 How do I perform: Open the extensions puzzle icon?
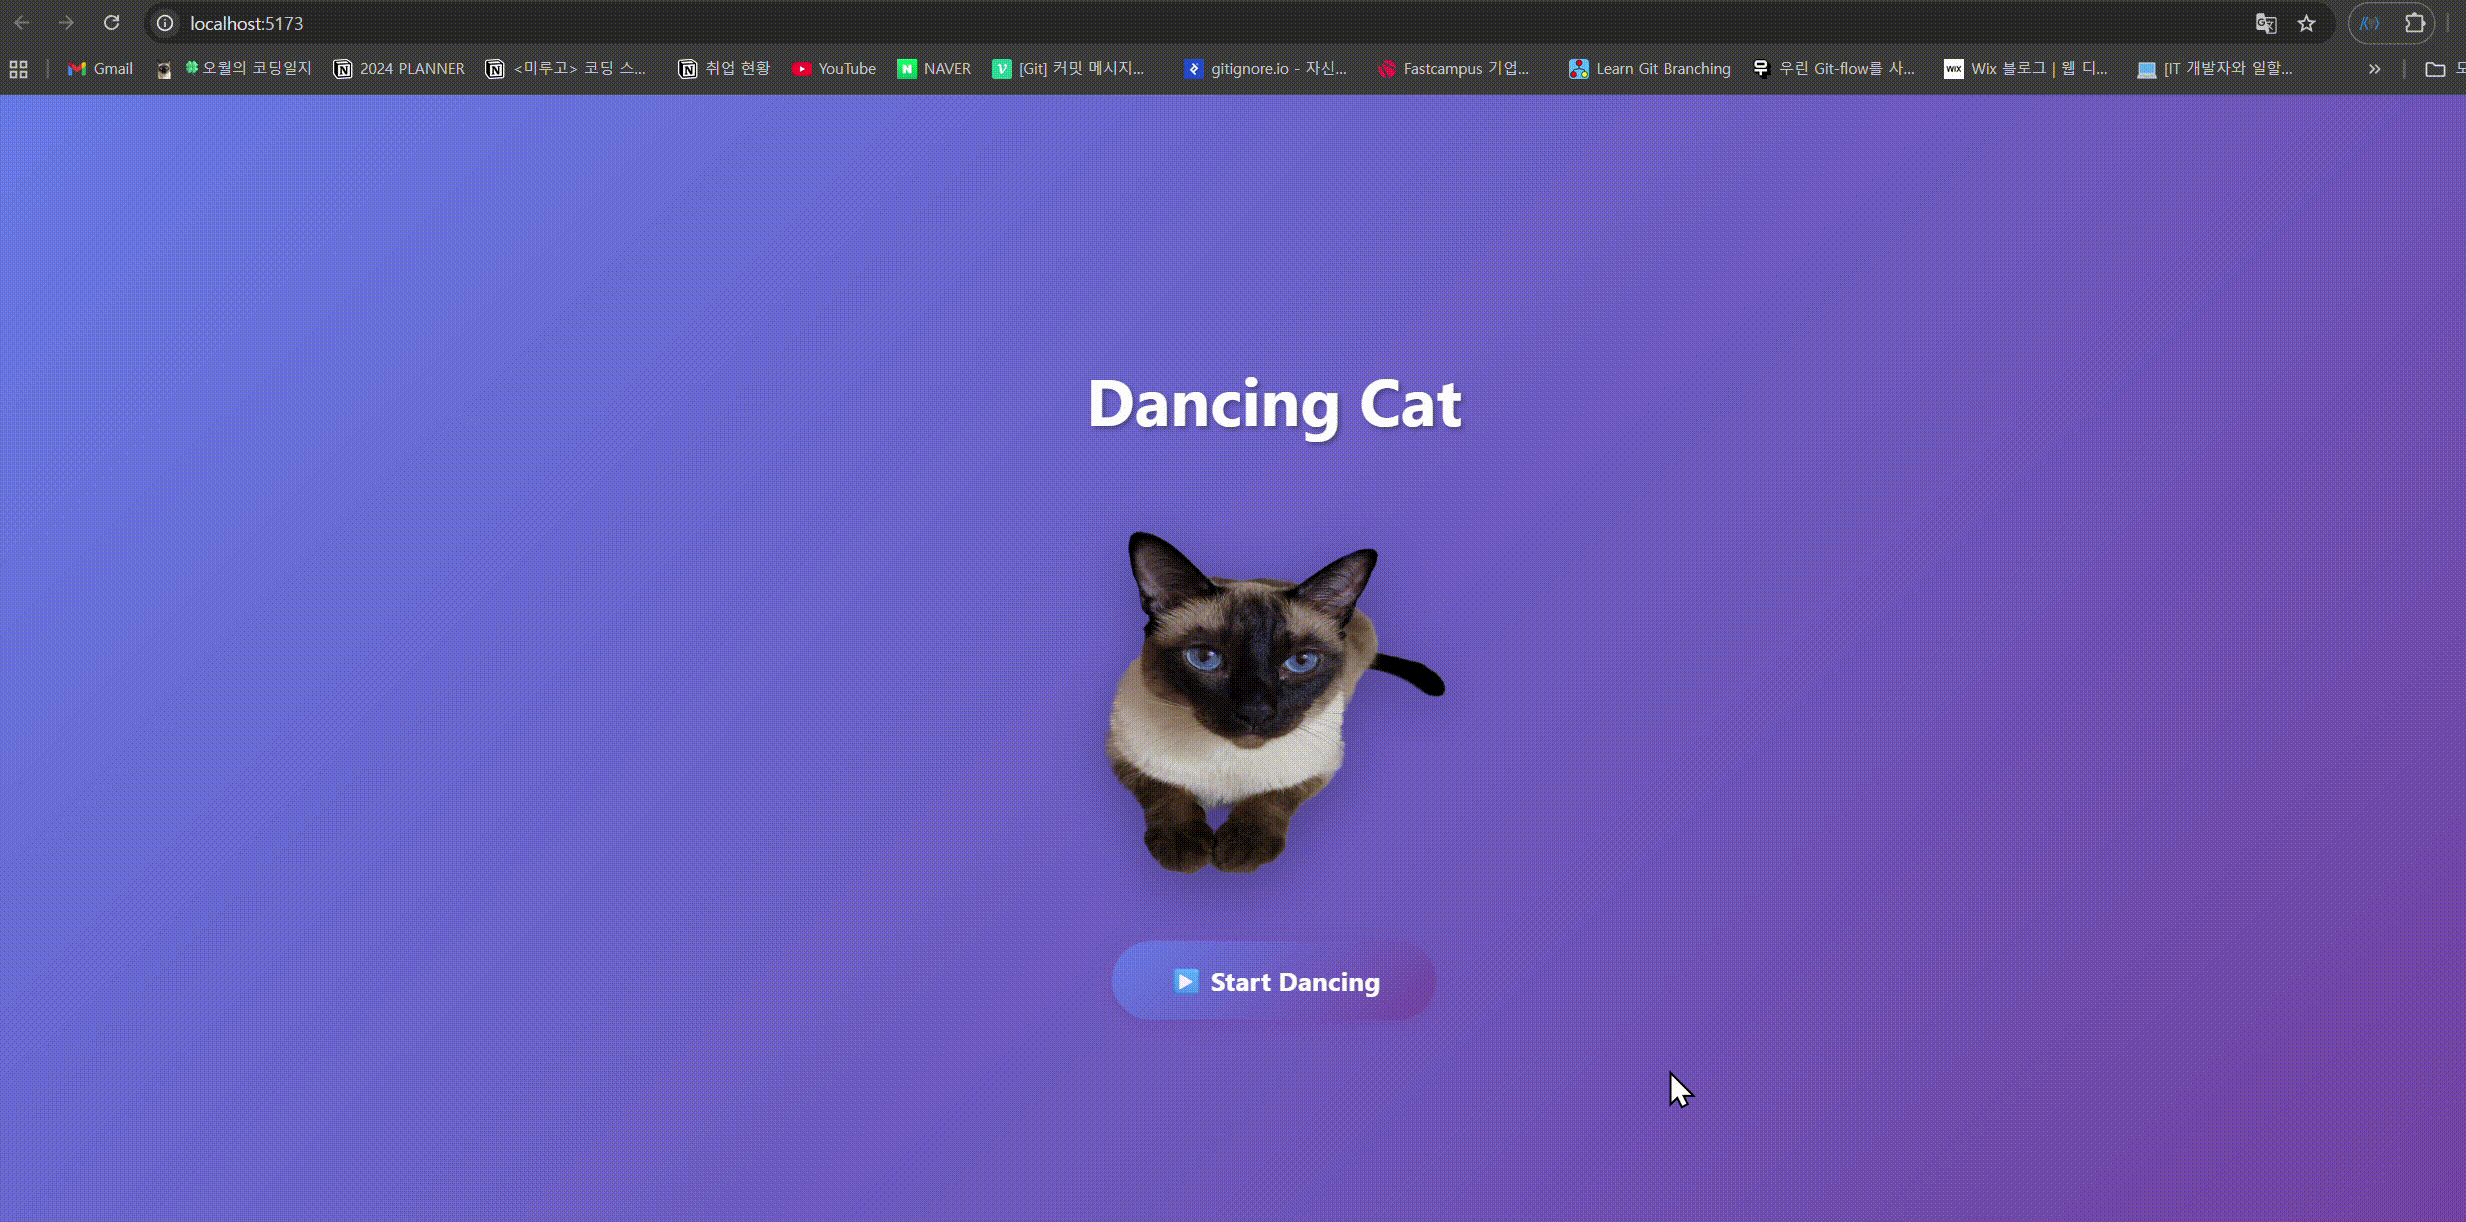click(x=2414, y=23)
